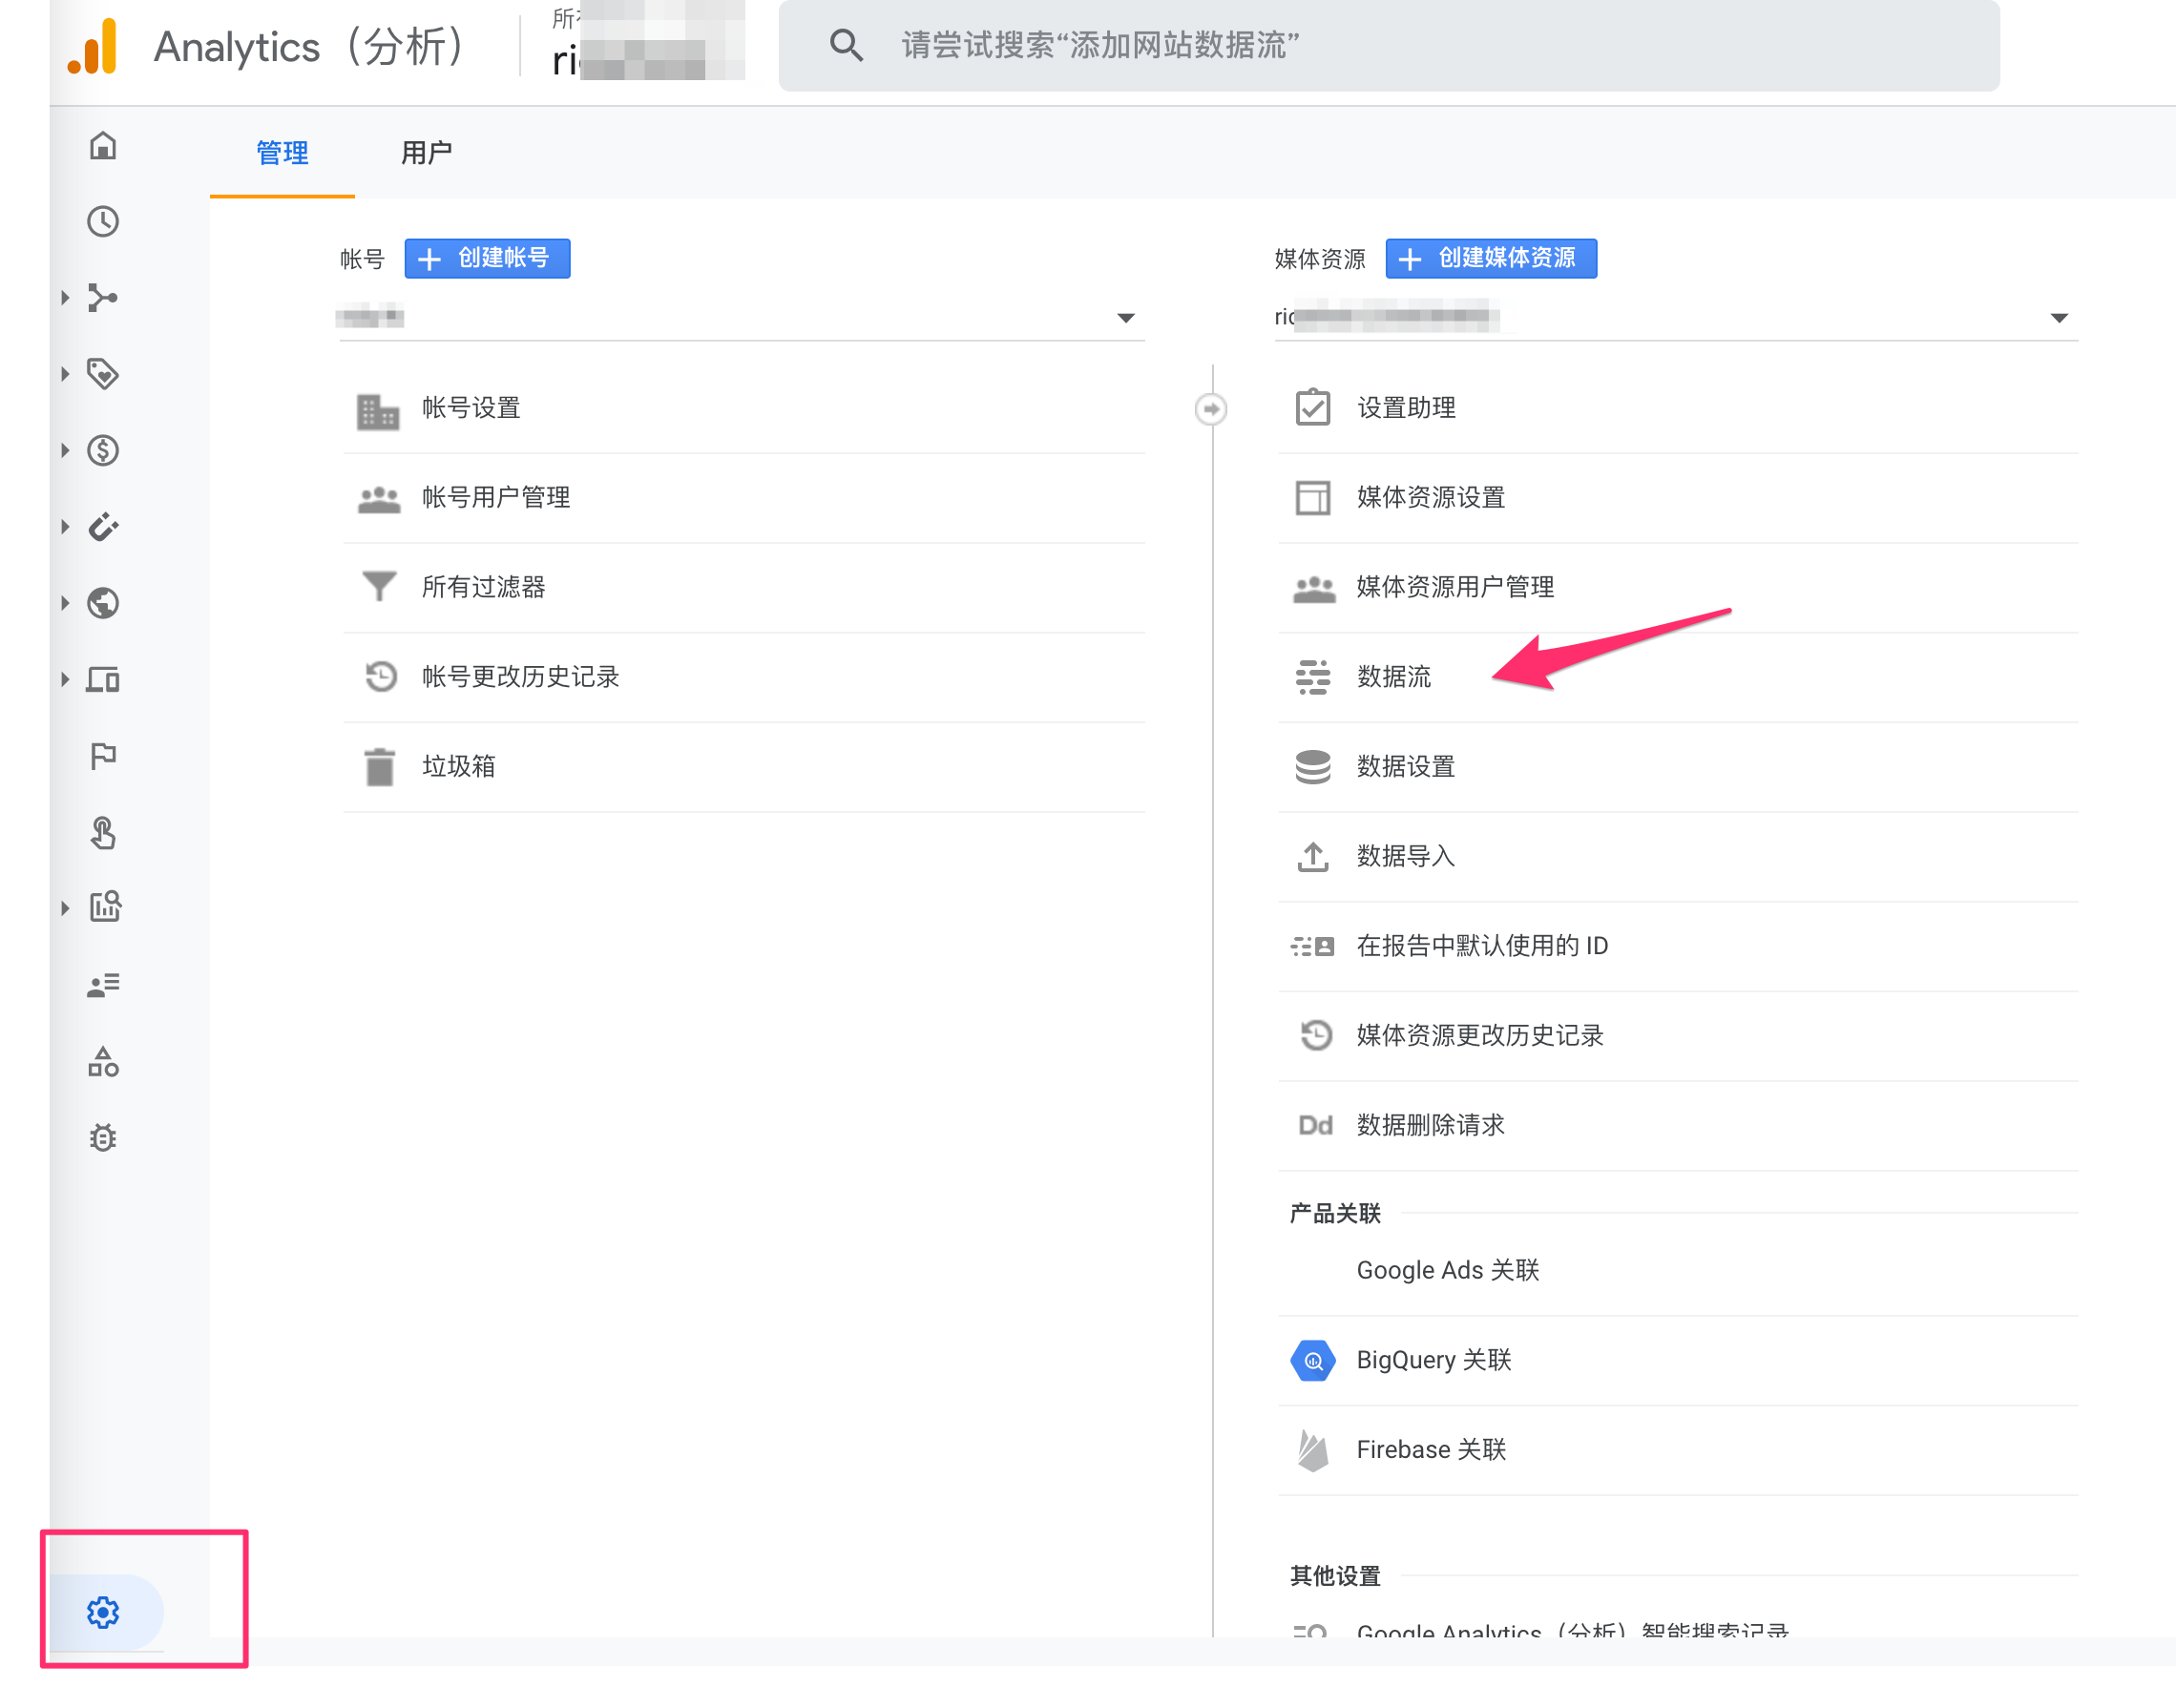Click the property selector in header

click(x=648, y=45)
